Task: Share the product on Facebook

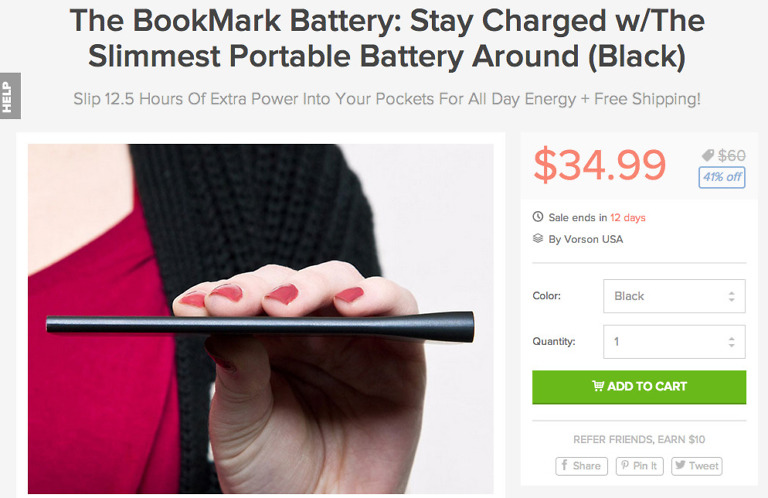Action: pos(581,466)
